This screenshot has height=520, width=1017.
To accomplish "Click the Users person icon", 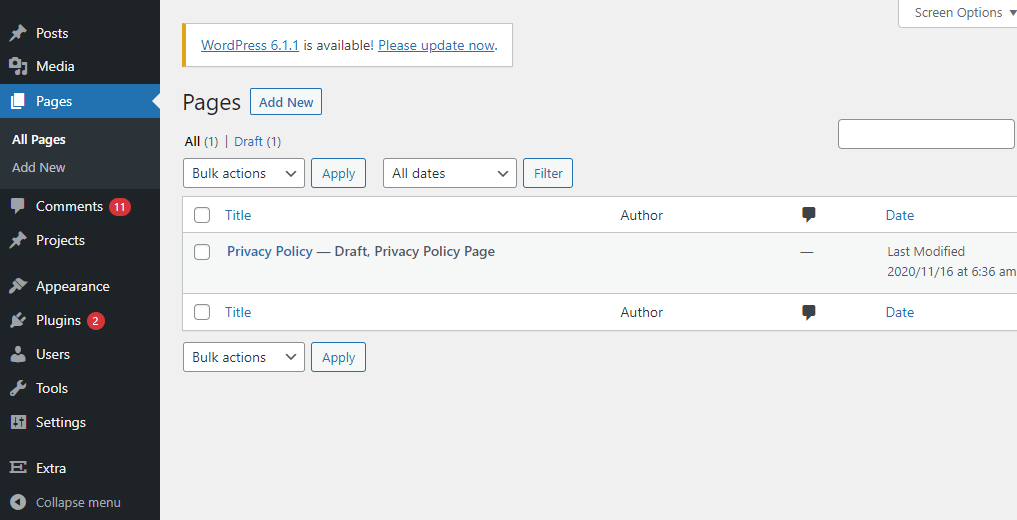I will coord(18,354).
